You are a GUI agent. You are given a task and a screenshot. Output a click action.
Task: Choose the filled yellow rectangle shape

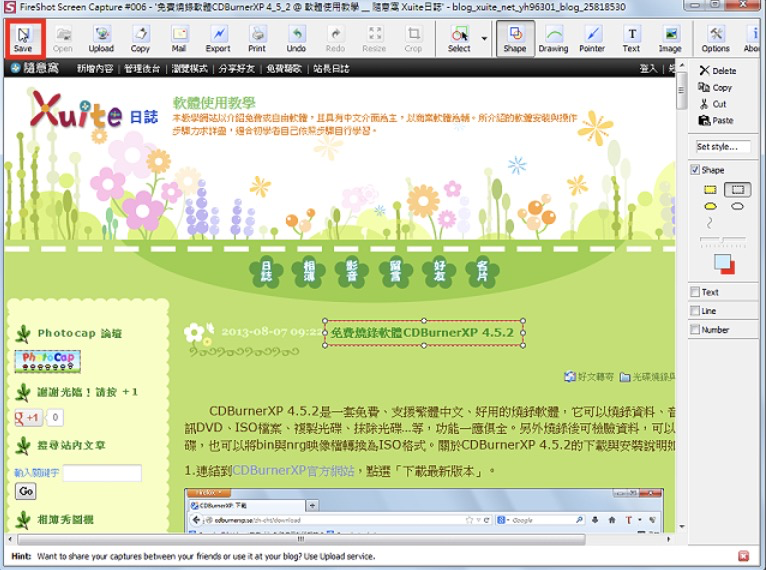[710, 190]
